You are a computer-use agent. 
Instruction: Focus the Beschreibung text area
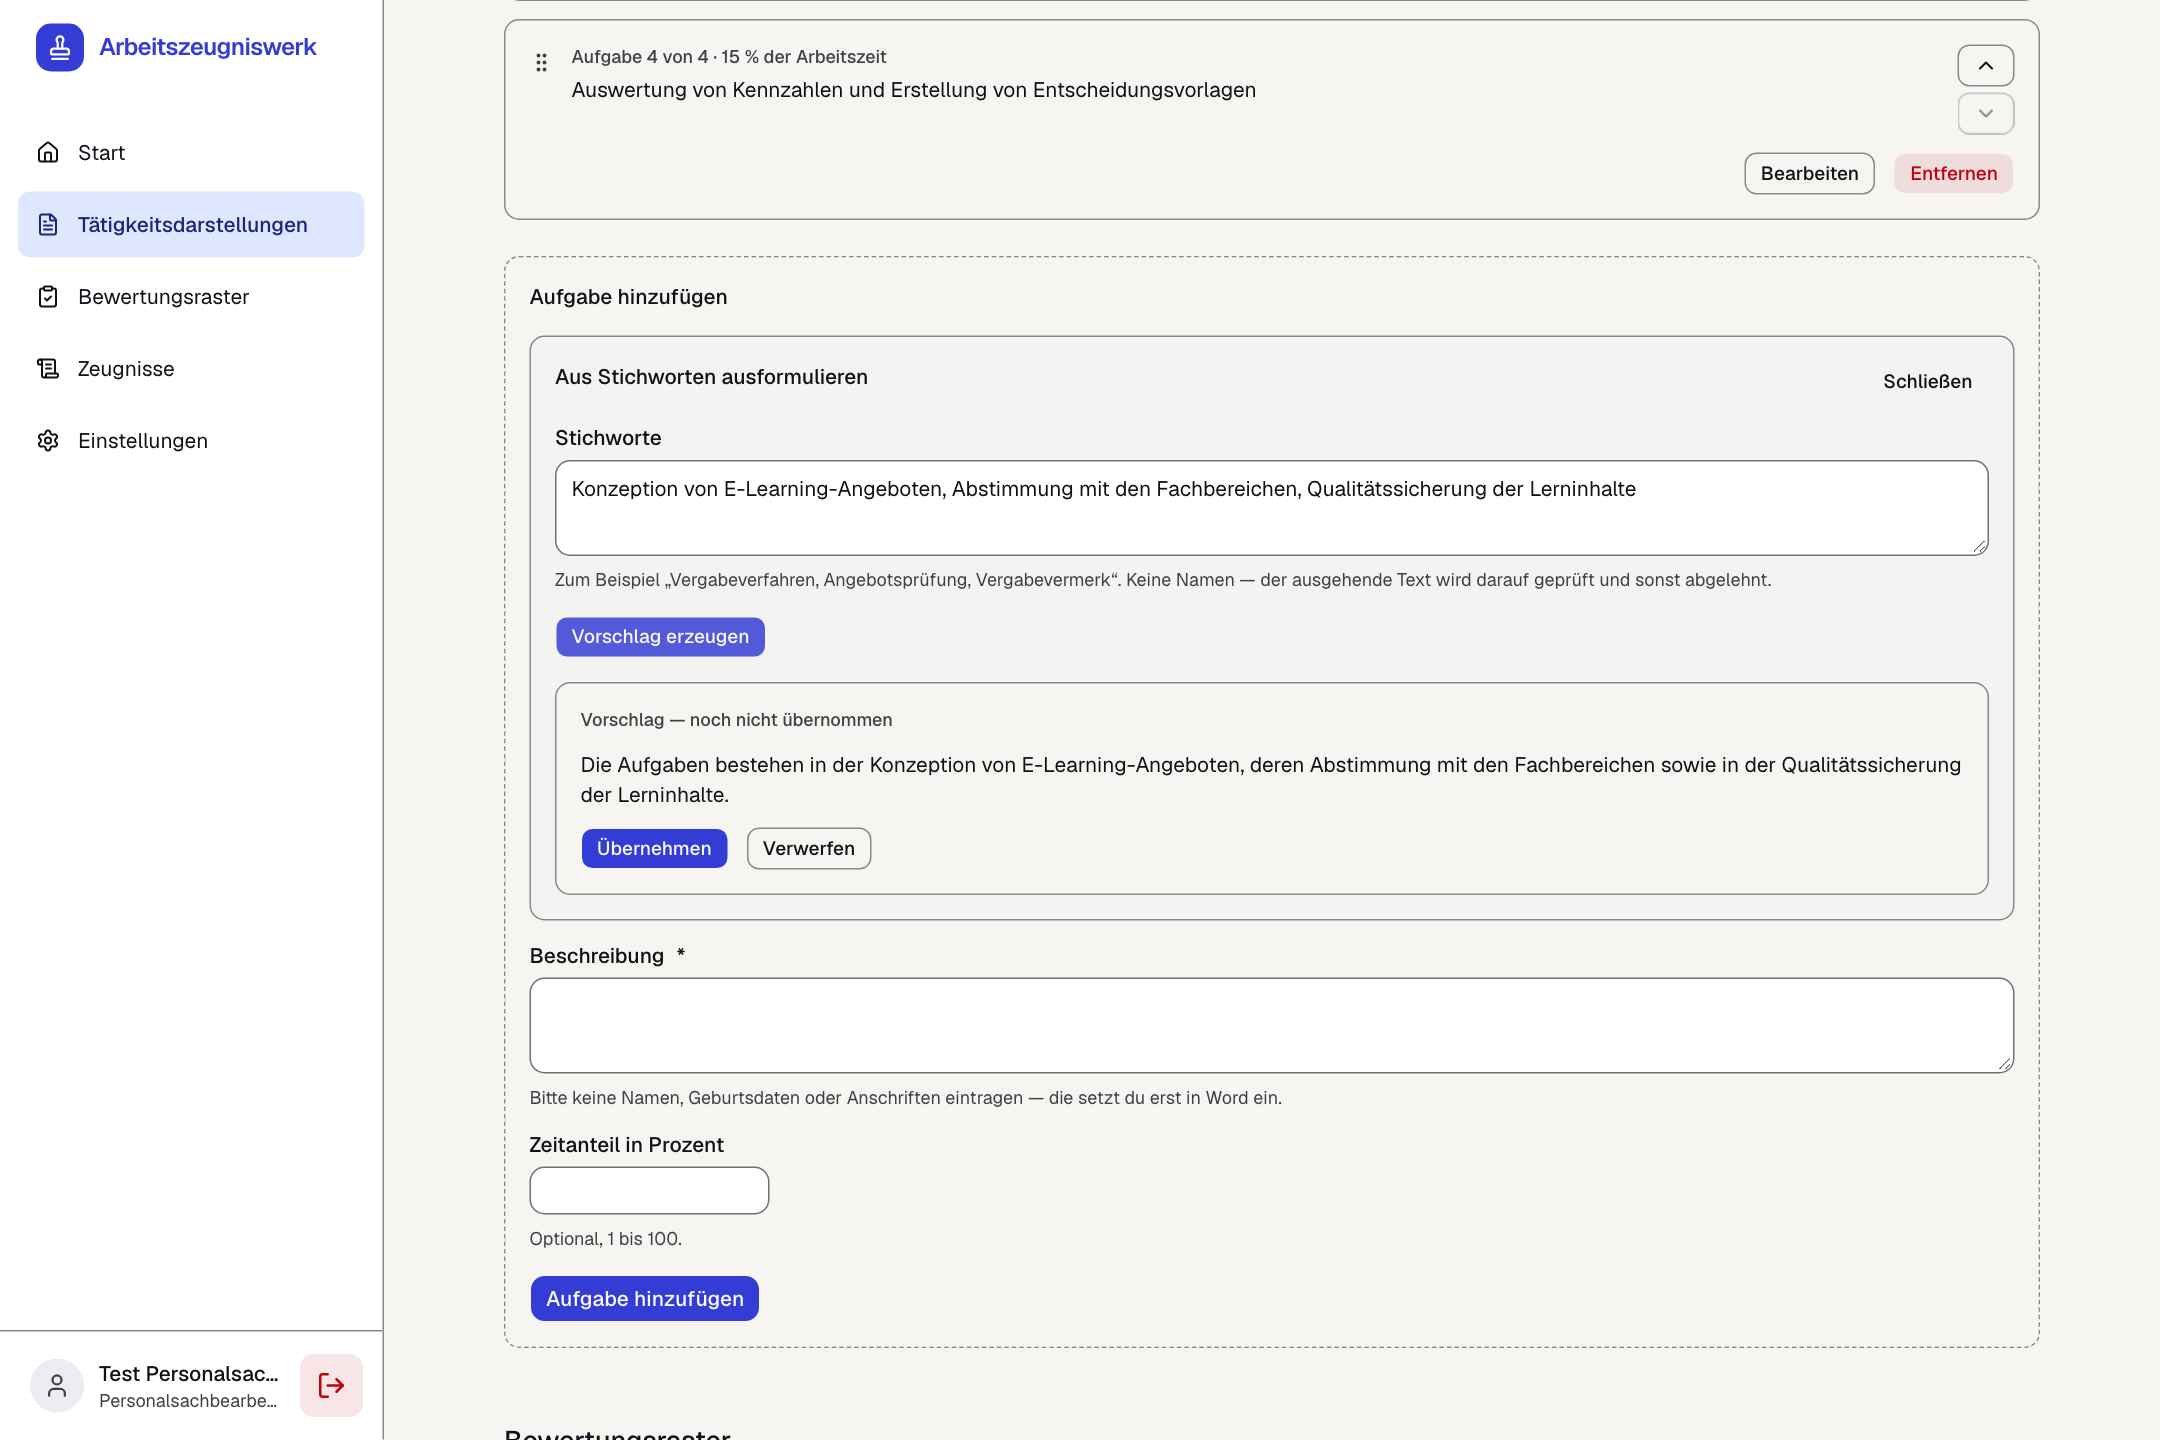pyautogui.click(x=1271, y=1025)
